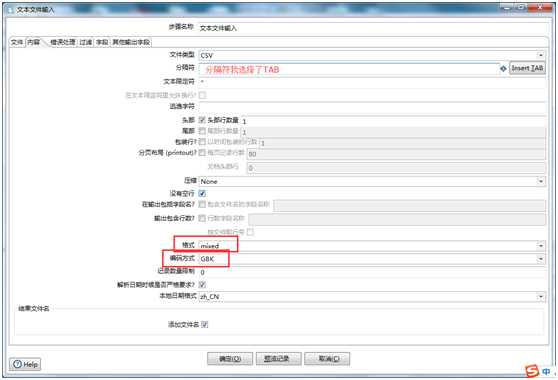Viewport: 558px width, 380px height.
Task: Open the Help button
Action: (25, 364)
